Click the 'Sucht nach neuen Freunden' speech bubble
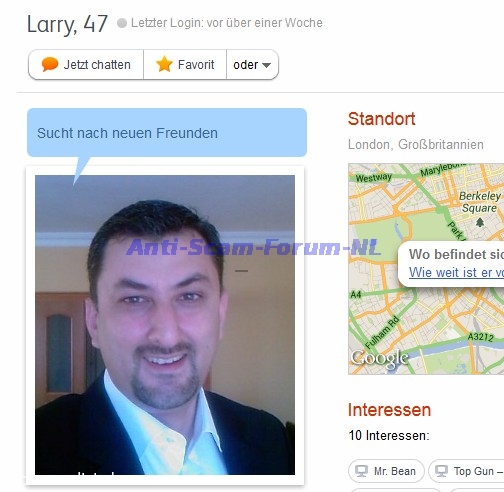Screen dimensions: 504x492 (167, 133)
